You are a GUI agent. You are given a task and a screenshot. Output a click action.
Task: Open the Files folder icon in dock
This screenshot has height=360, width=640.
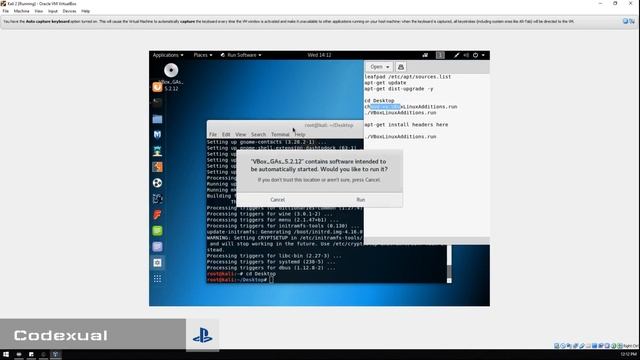coord(157,119)
